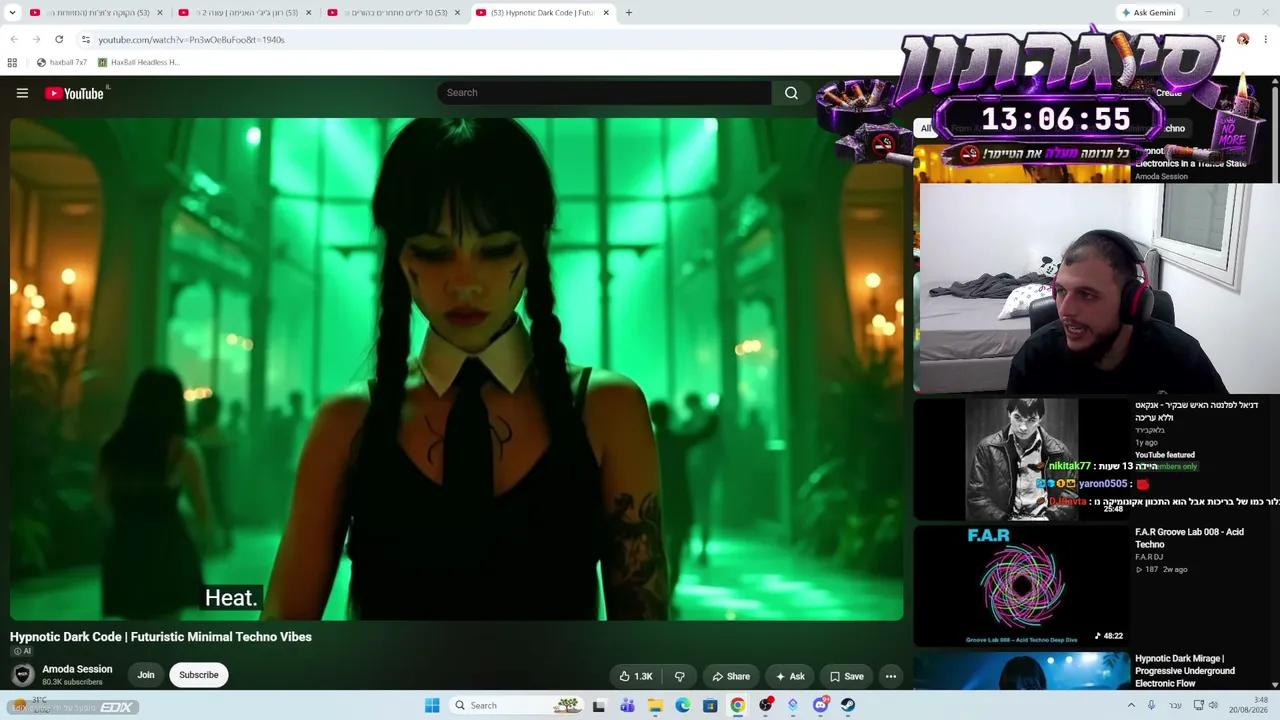Join the Amoda Session channel membership
The height and width of the screenshot is (720, 1280).
pyautogui.click(x=146, y=675)
